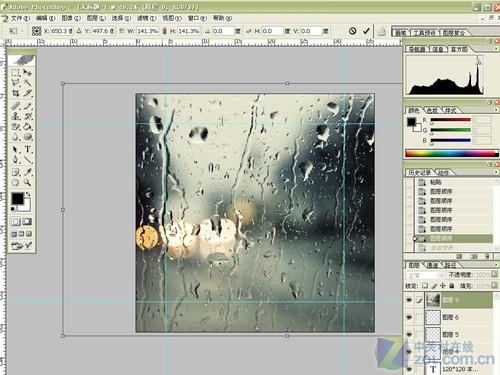Open the layer Opacity (不透明度) slider arrow
Image resolution: width=500 pixels, height=375 pixels.
495,275
